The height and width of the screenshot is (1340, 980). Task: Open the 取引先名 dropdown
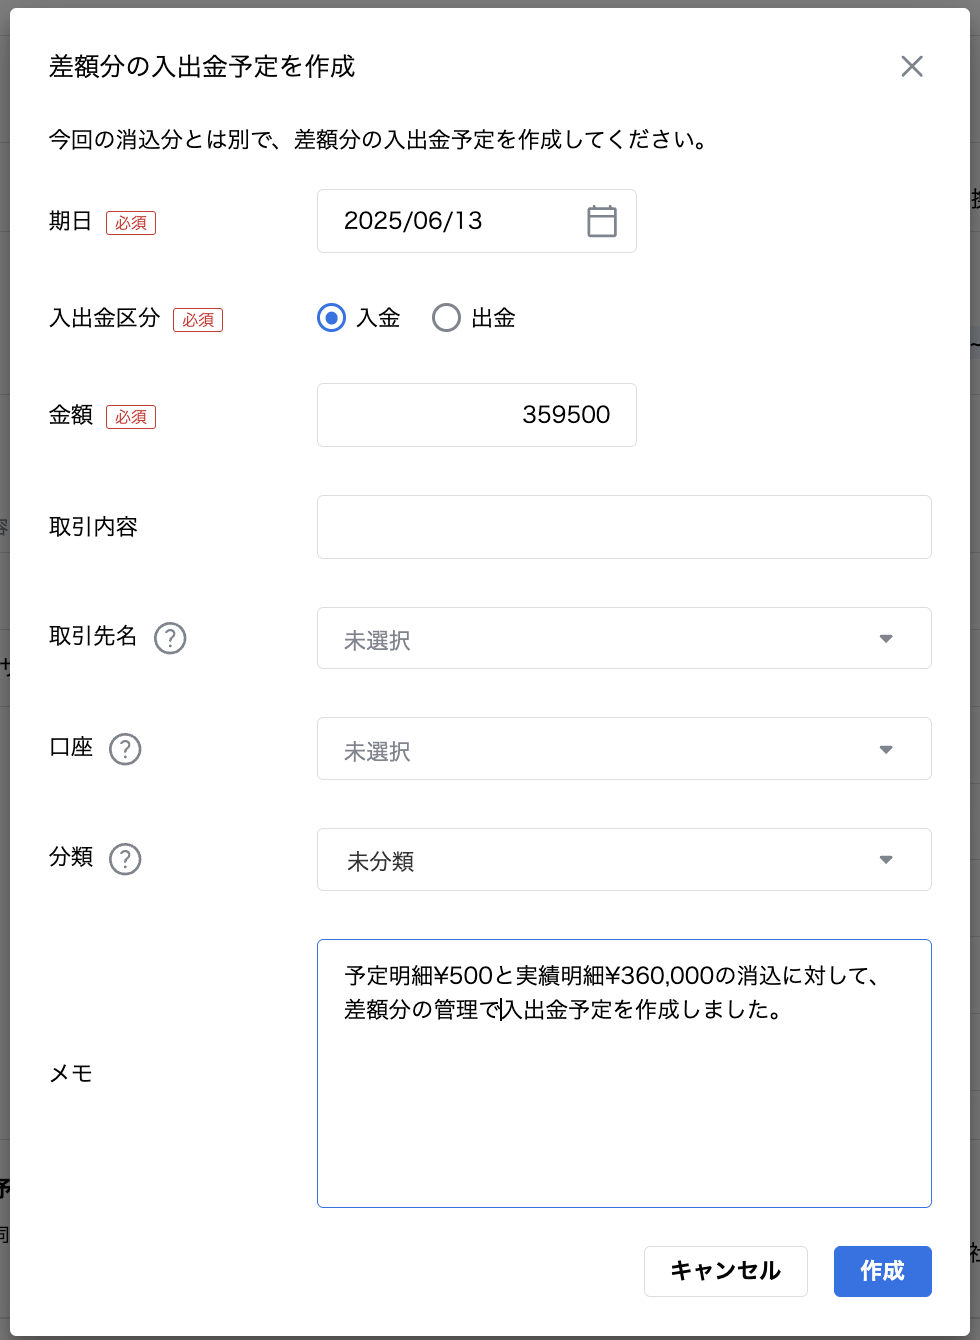[x=624, y=638]
